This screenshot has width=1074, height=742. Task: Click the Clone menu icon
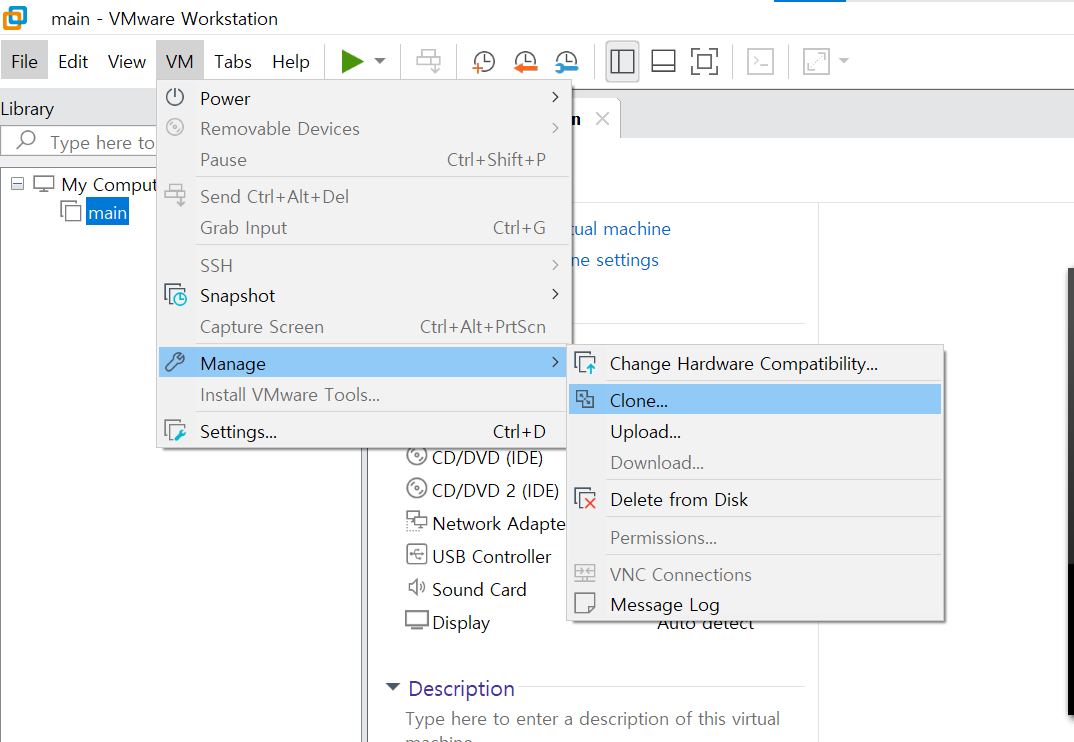point(585,399)
